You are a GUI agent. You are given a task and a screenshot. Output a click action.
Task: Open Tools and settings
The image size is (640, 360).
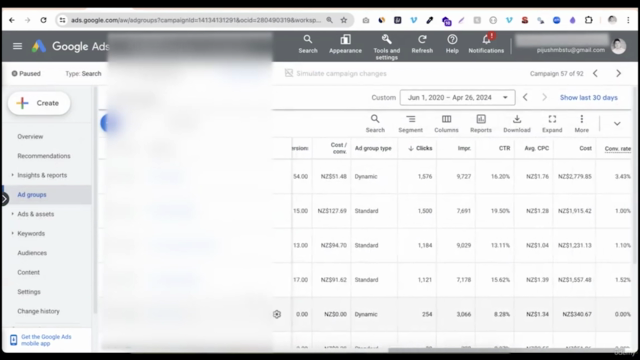[x=387, y=47]
